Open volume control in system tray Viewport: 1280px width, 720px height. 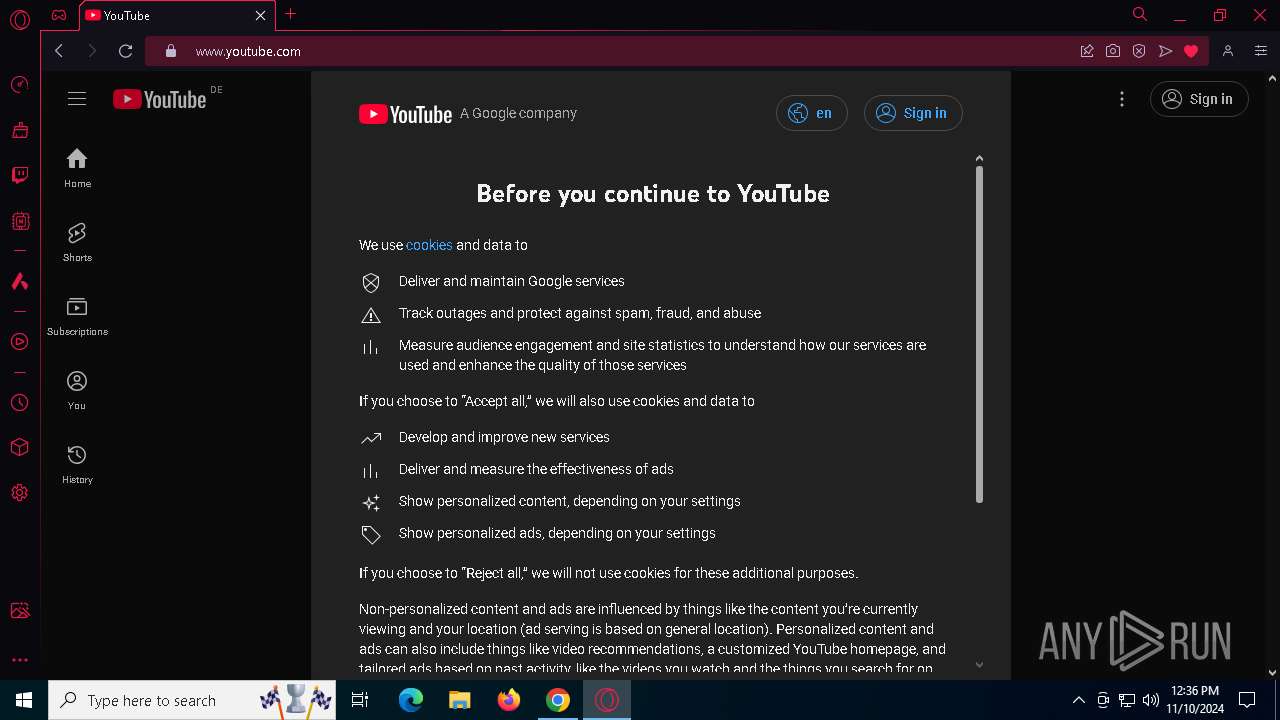click(1151, 700)
